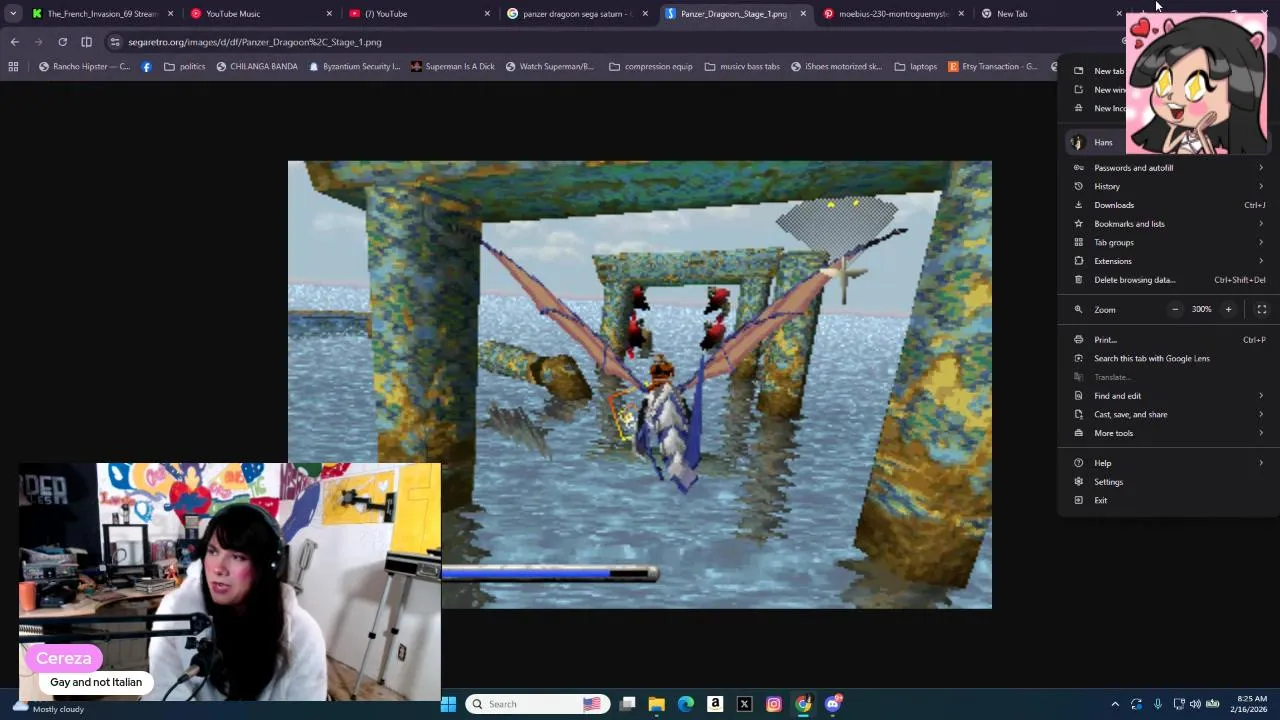1280x720 pixels.
Task: Open Instagram from taskbar
Action: pyautogui.click(x=773, y=704)
